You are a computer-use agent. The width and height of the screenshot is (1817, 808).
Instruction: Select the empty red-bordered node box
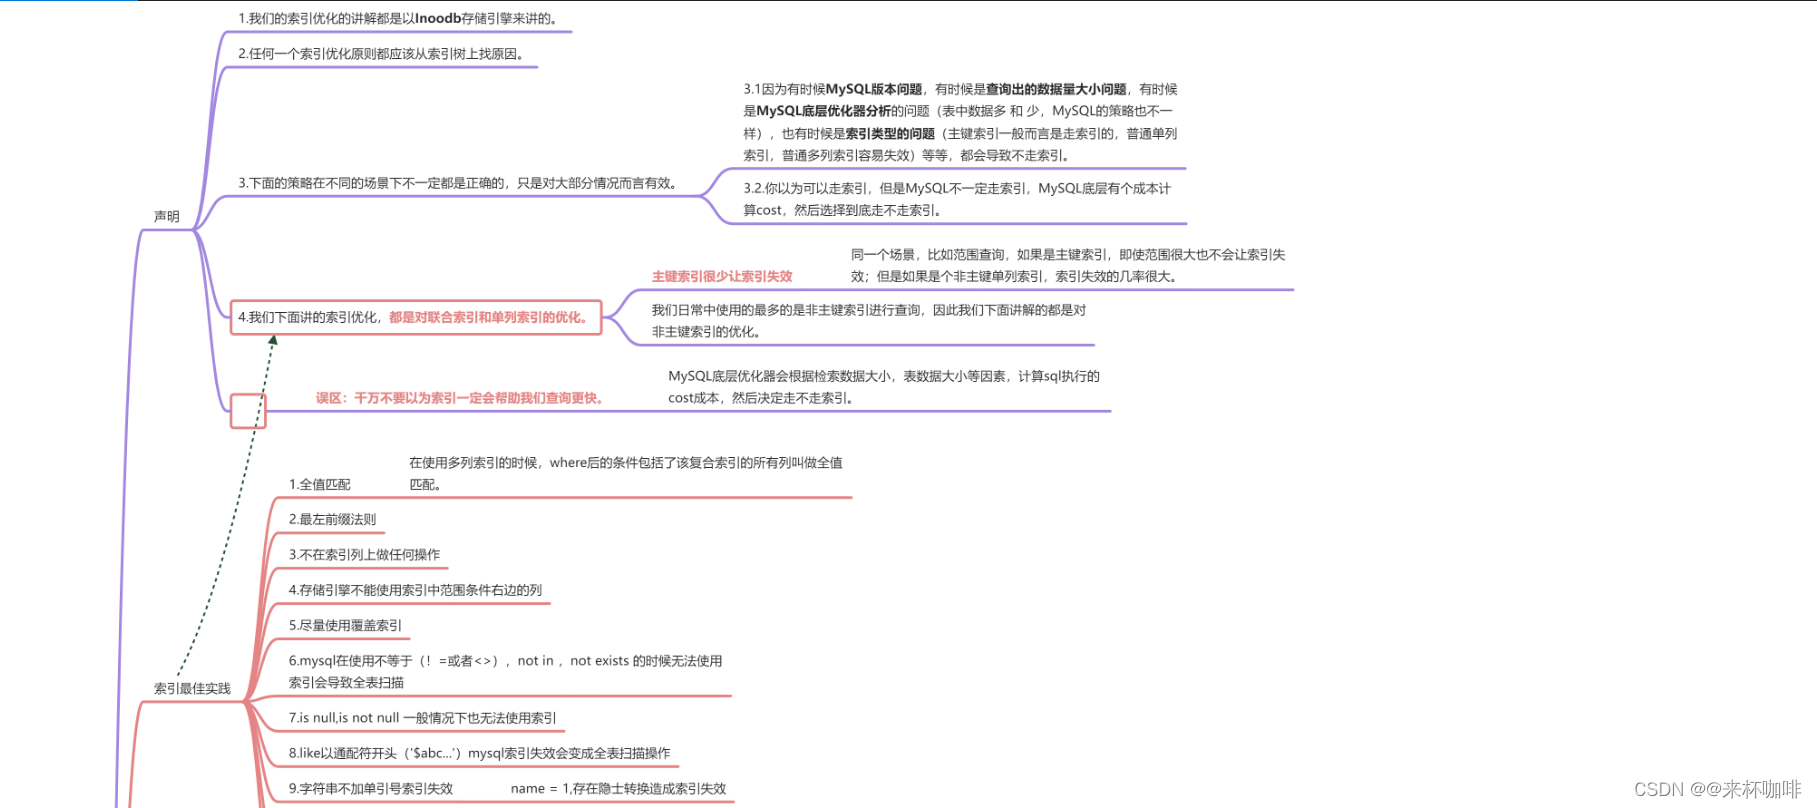tap(248, 411)
